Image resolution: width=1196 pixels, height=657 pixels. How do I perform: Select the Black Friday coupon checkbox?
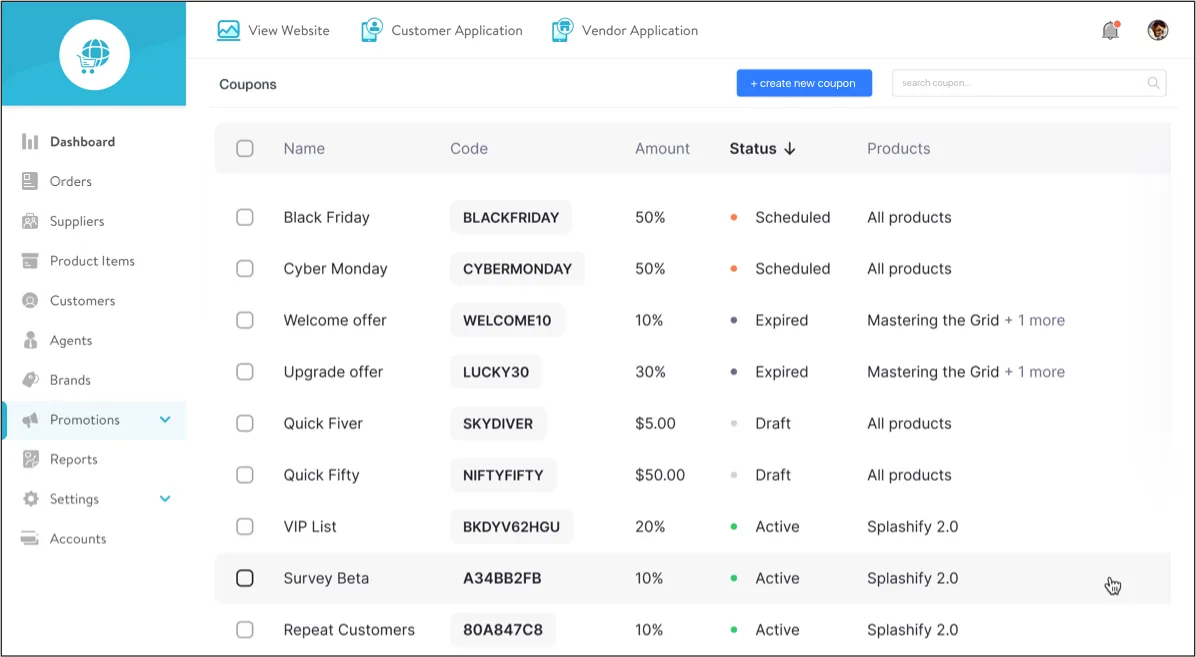point(245,217)
